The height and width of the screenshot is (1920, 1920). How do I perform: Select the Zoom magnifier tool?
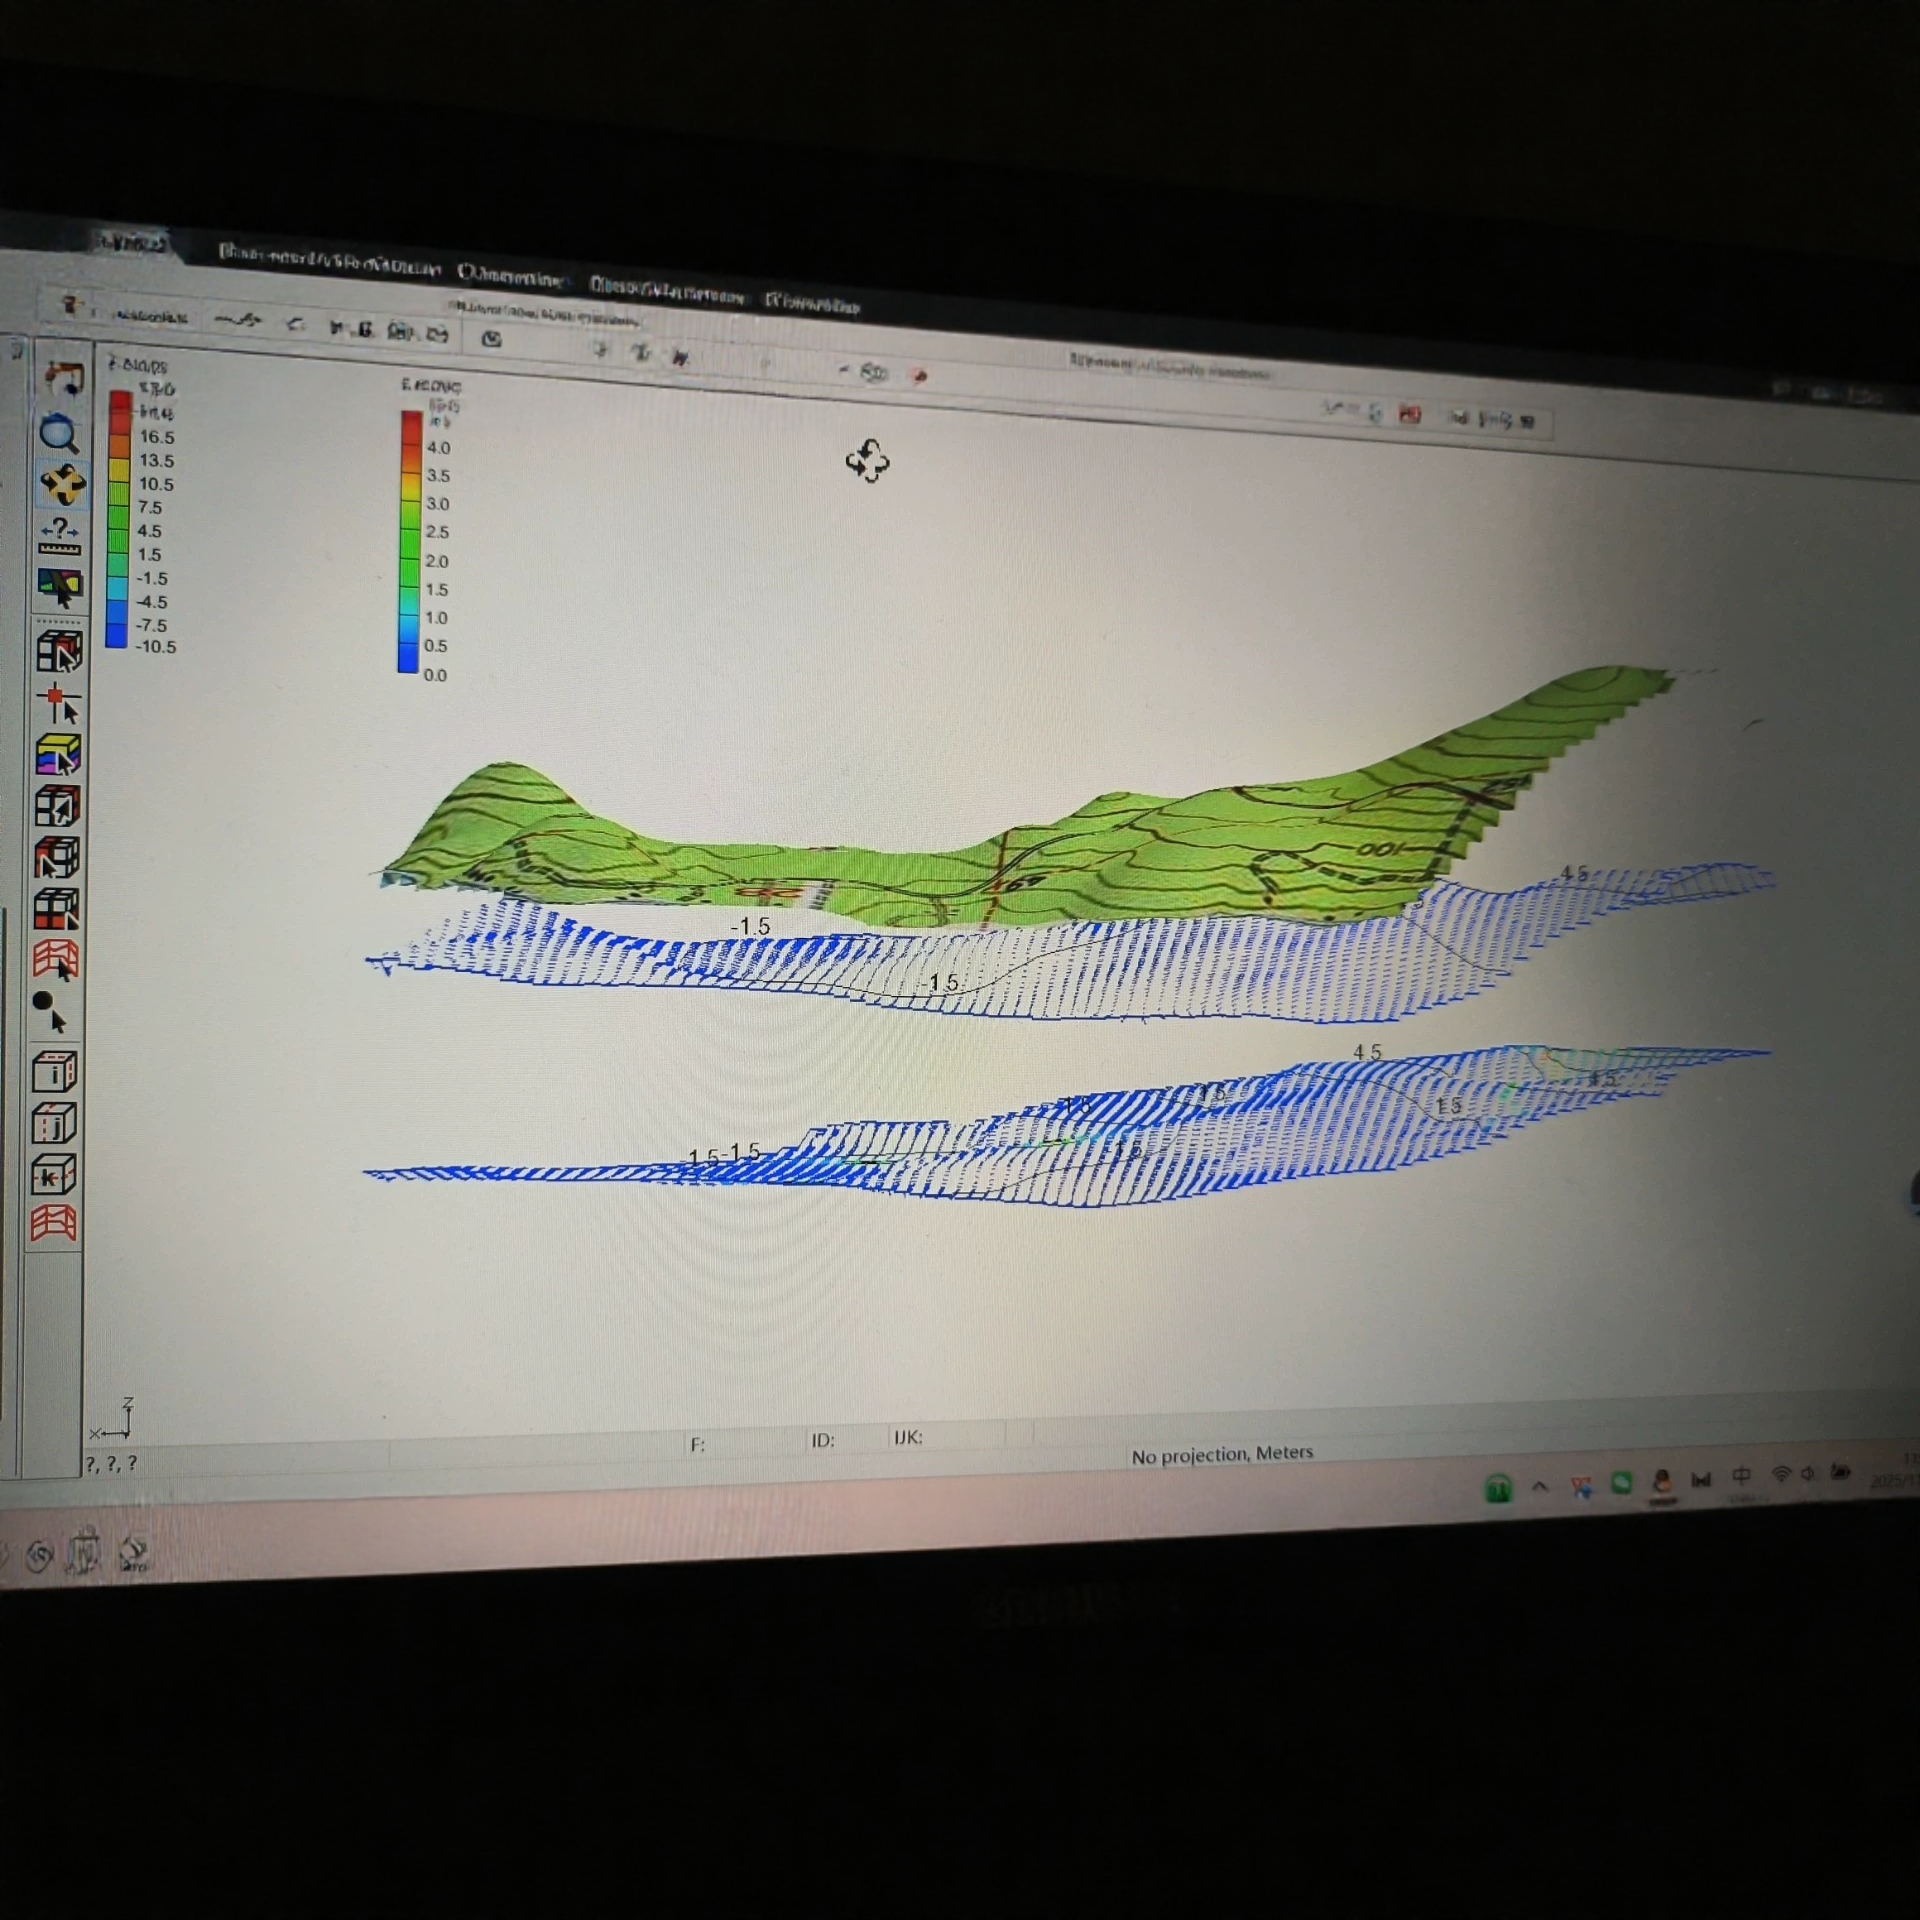[x=58, y=433]
